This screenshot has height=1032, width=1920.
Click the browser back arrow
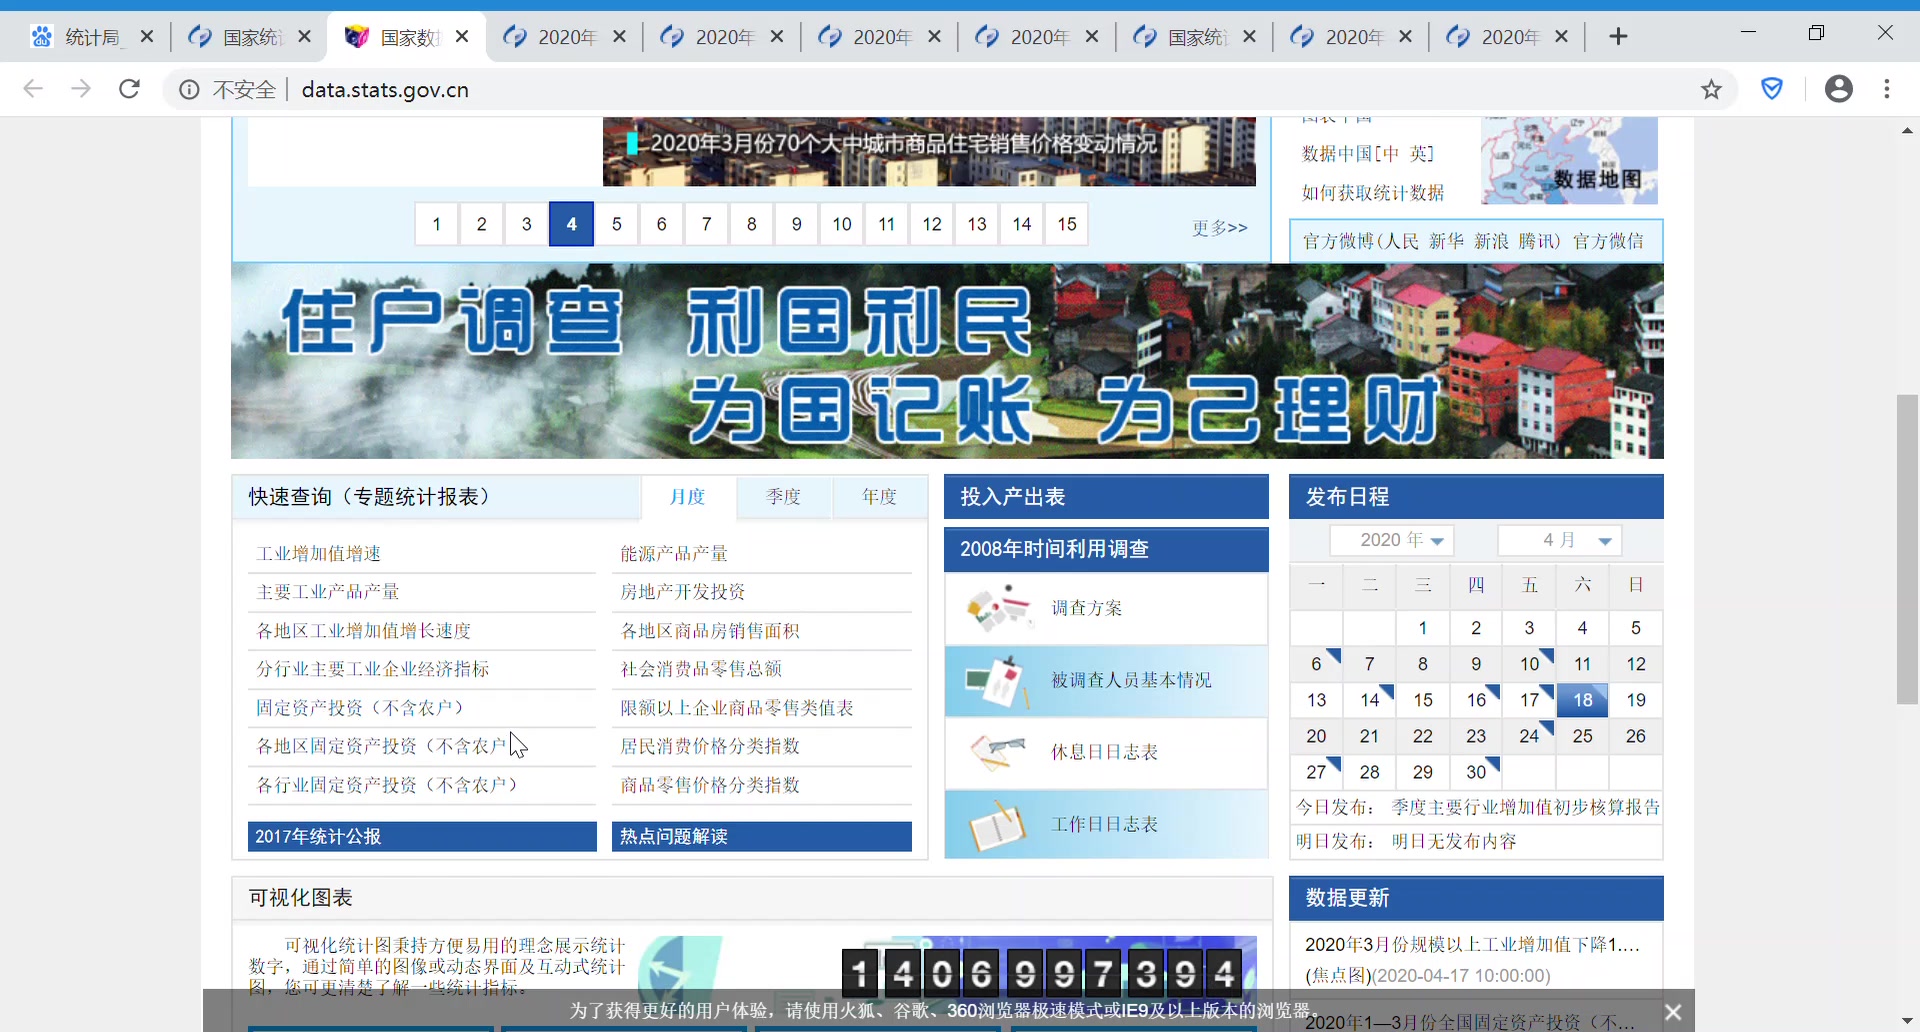pyautogui.click(x=33, y=89)
